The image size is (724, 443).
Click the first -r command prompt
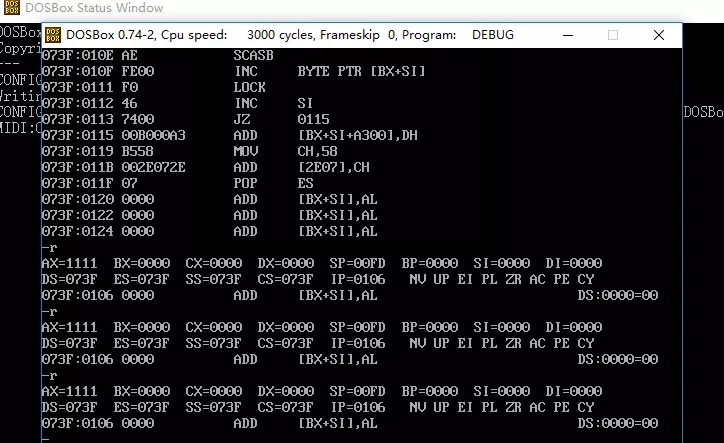(x=47, y=247)
